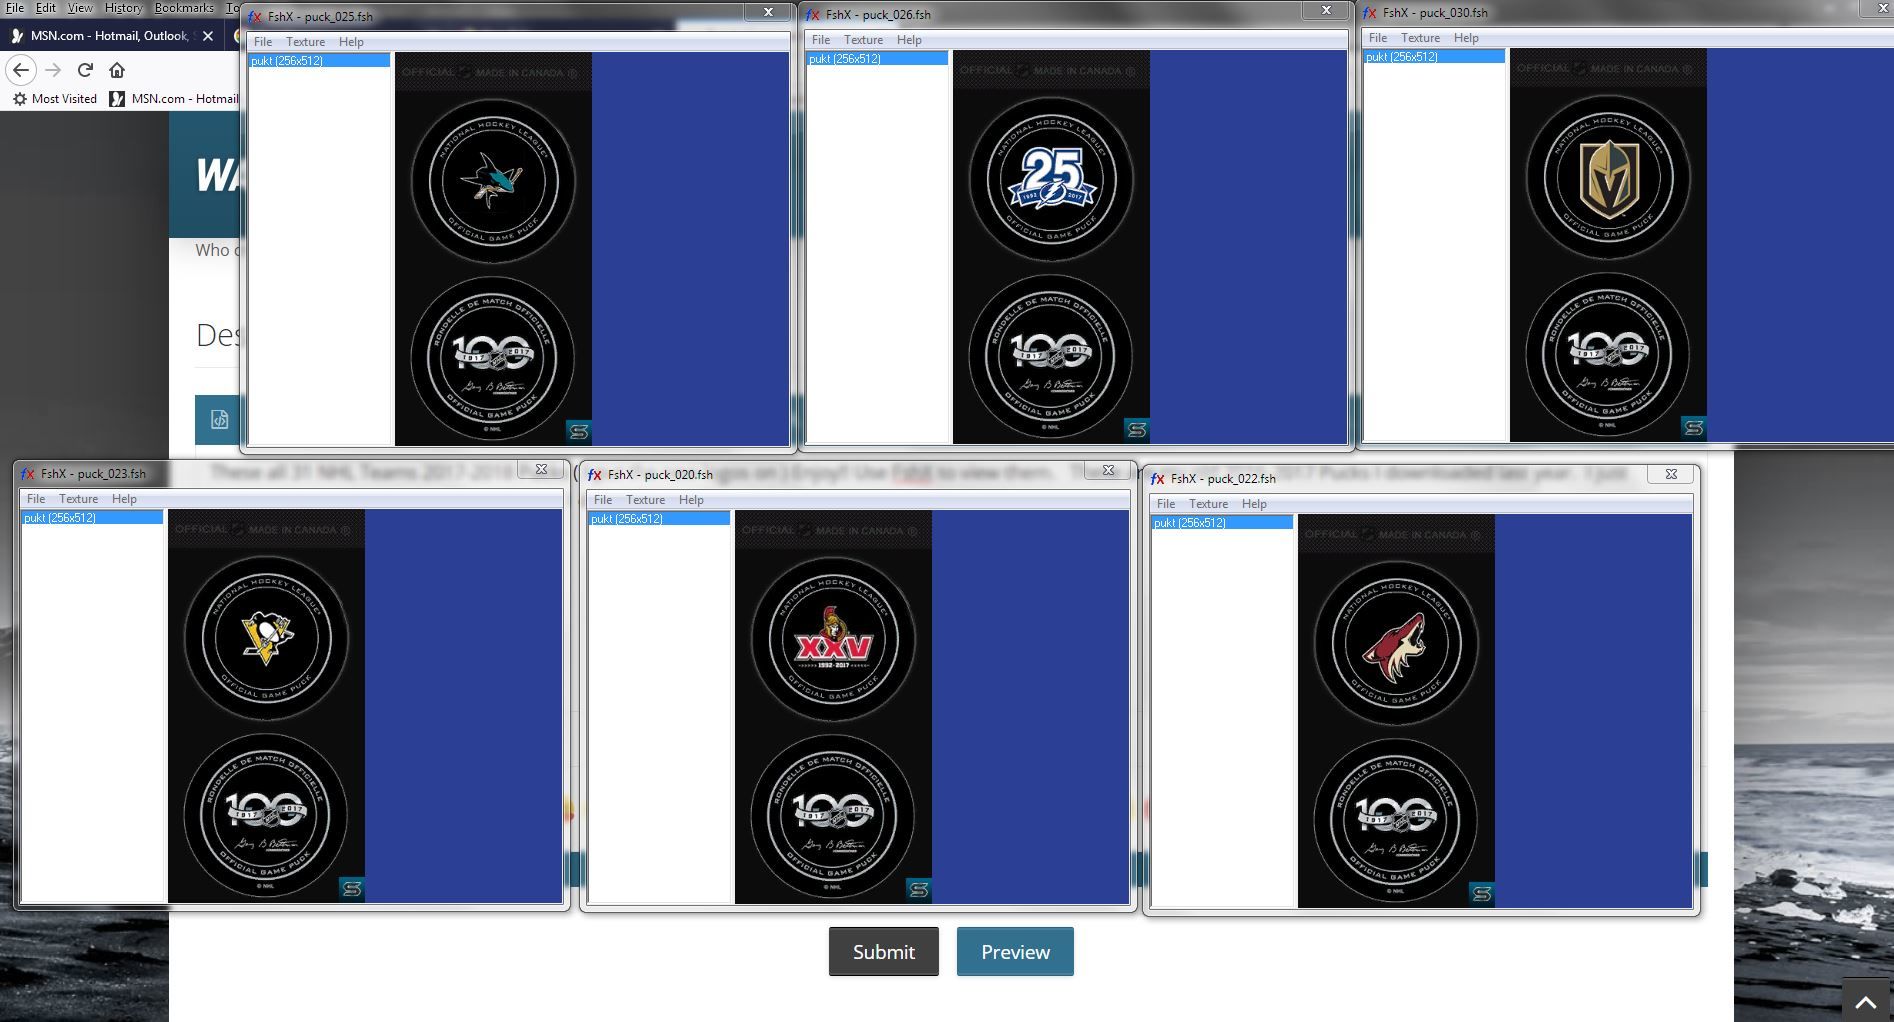
Task: Go to the browser home page
Action: pyautogui.click(x=117, y=70)
